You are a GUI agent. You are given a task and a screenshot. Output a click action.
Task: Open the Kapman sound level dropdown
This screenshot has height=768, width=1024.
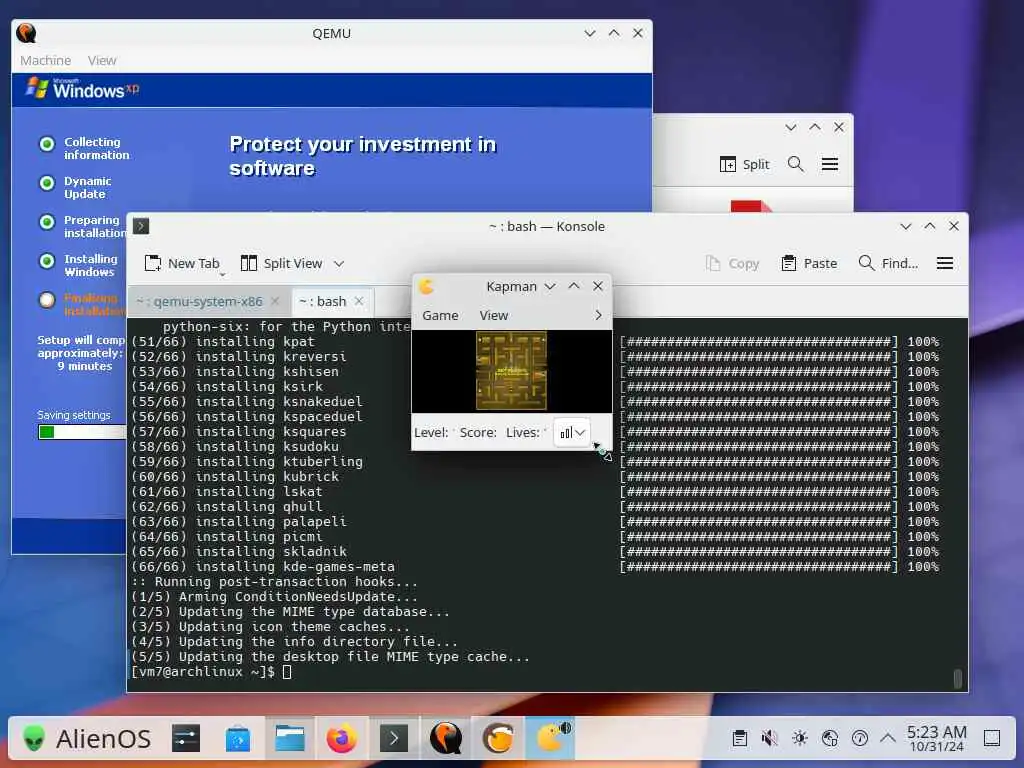coord(572,432)
